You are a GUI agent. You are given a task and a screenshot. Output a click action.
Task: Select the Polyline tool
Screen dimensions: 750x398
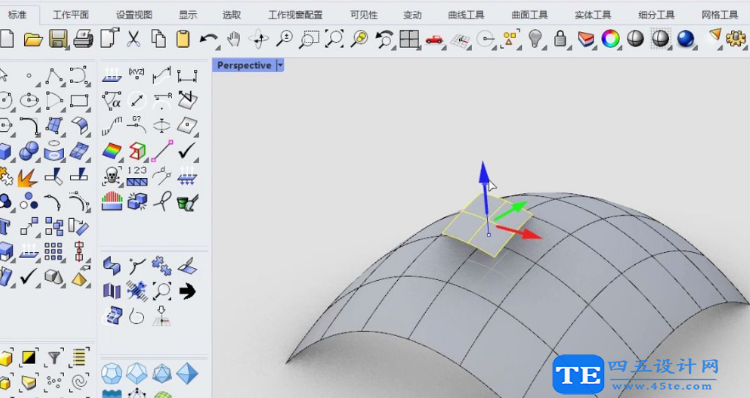pyautogui.click(x=54, y=76)
